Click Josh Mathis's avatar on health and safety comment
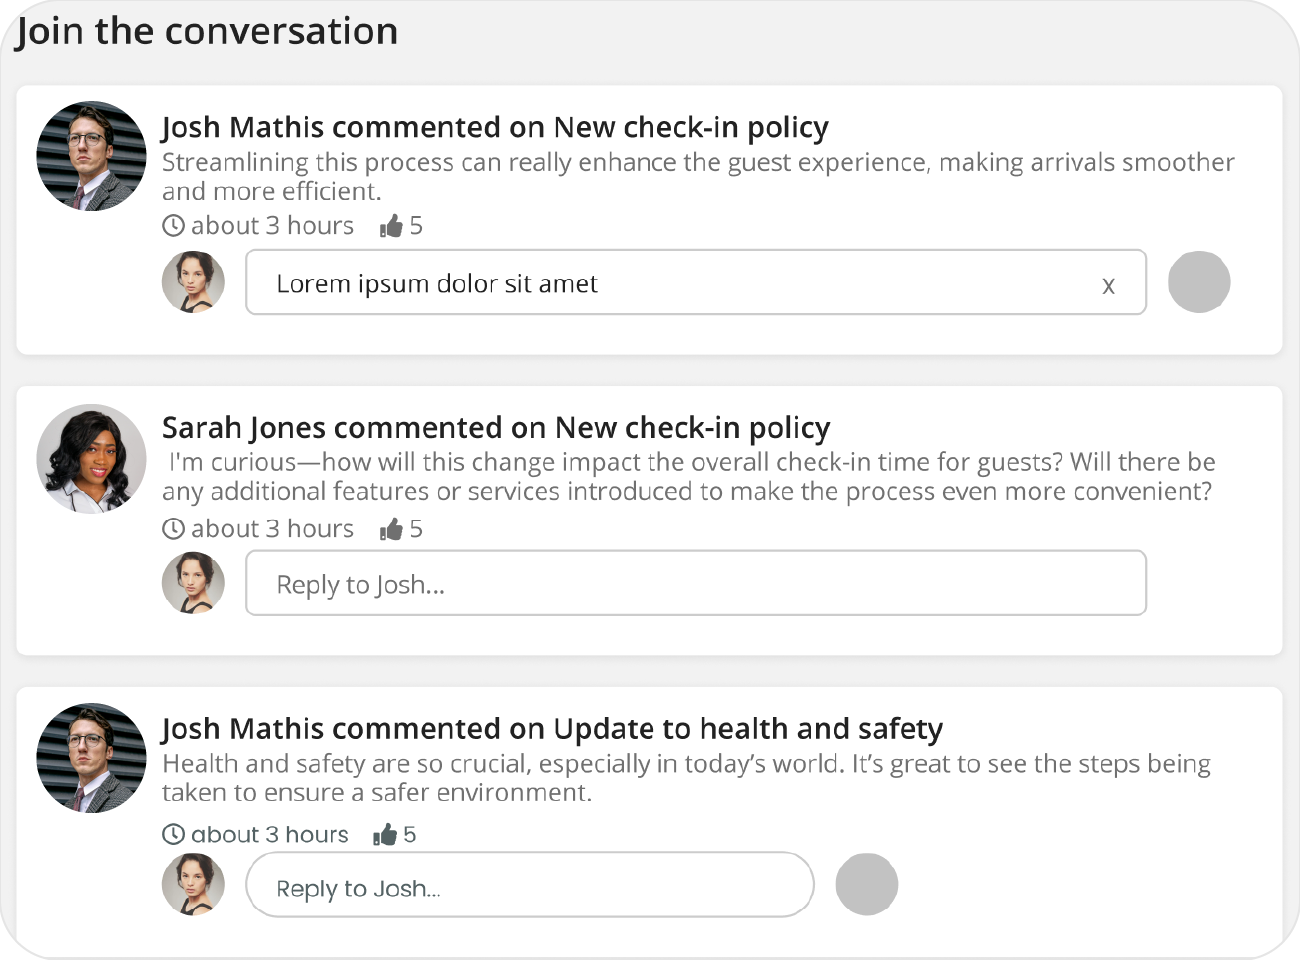Viewport: 1300px width, 960px height. pos(91,758)
